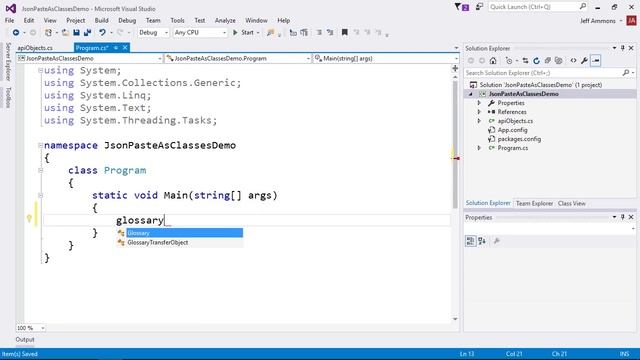Click the editor vertical scrollbar thumb
The image size is (640, 360).
(x=455, y=144)
